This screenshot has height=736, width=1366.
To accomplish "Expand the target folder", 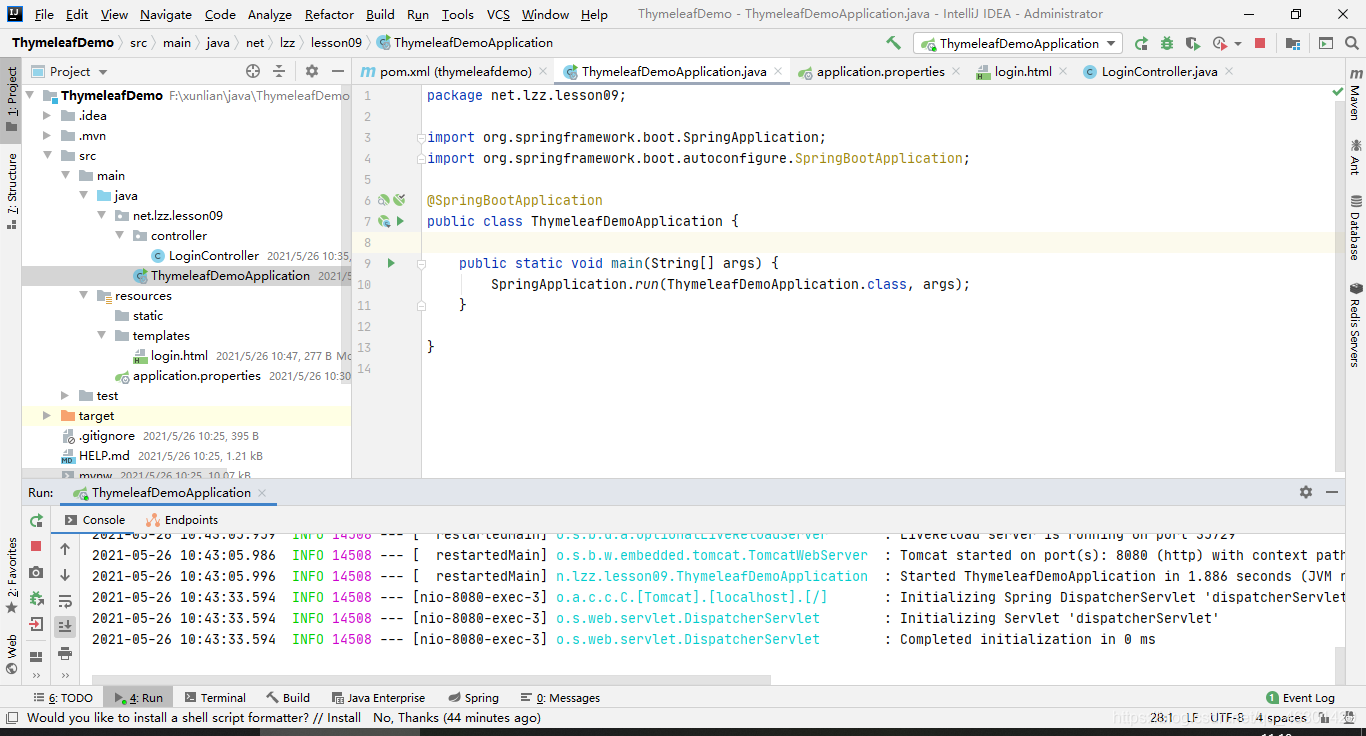I will [x=47, y=416].
